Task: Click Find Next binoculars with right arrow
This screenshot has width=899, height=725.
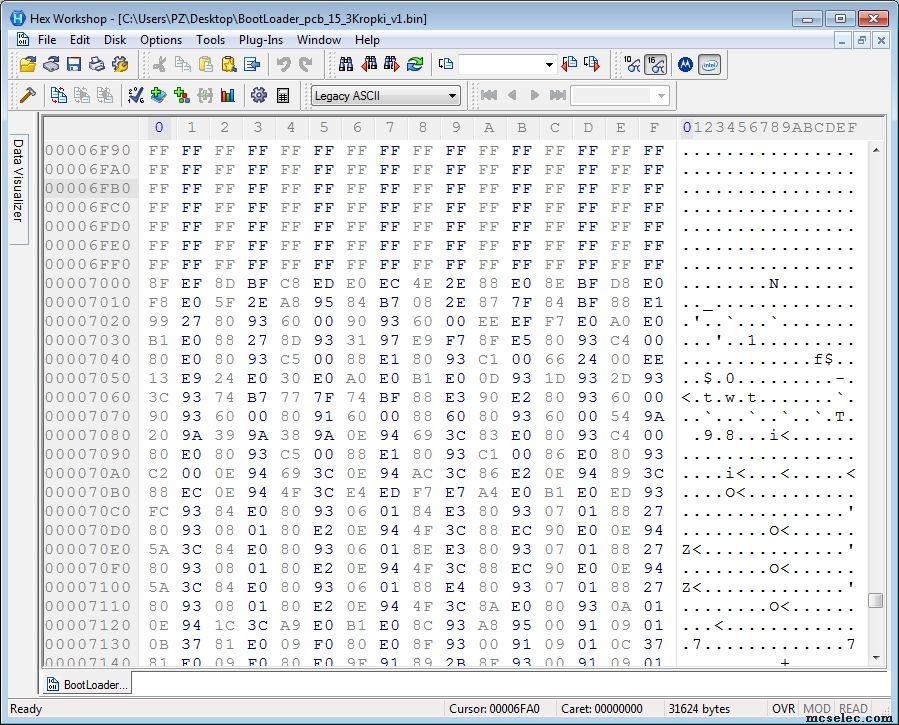Action: tap(392, 64)
